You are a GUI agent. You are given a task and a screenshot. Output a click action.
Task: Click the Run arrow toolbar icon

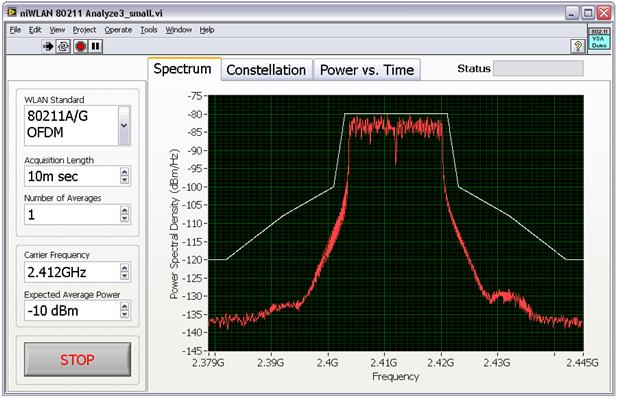point(48,47)
